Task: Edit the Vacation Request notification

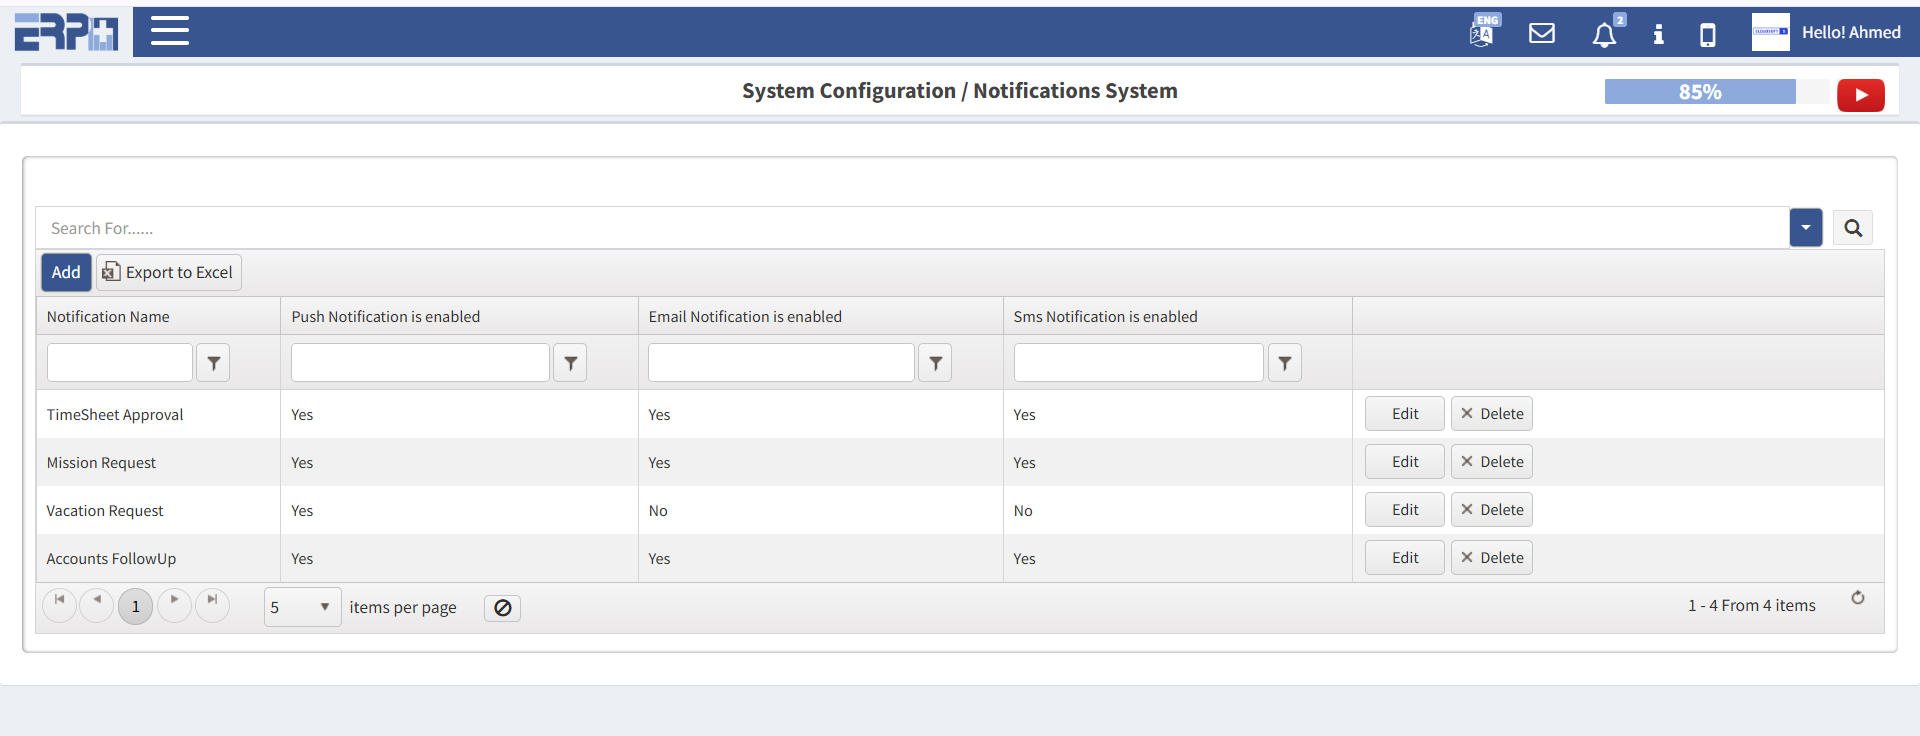Action: point(1404,510)
